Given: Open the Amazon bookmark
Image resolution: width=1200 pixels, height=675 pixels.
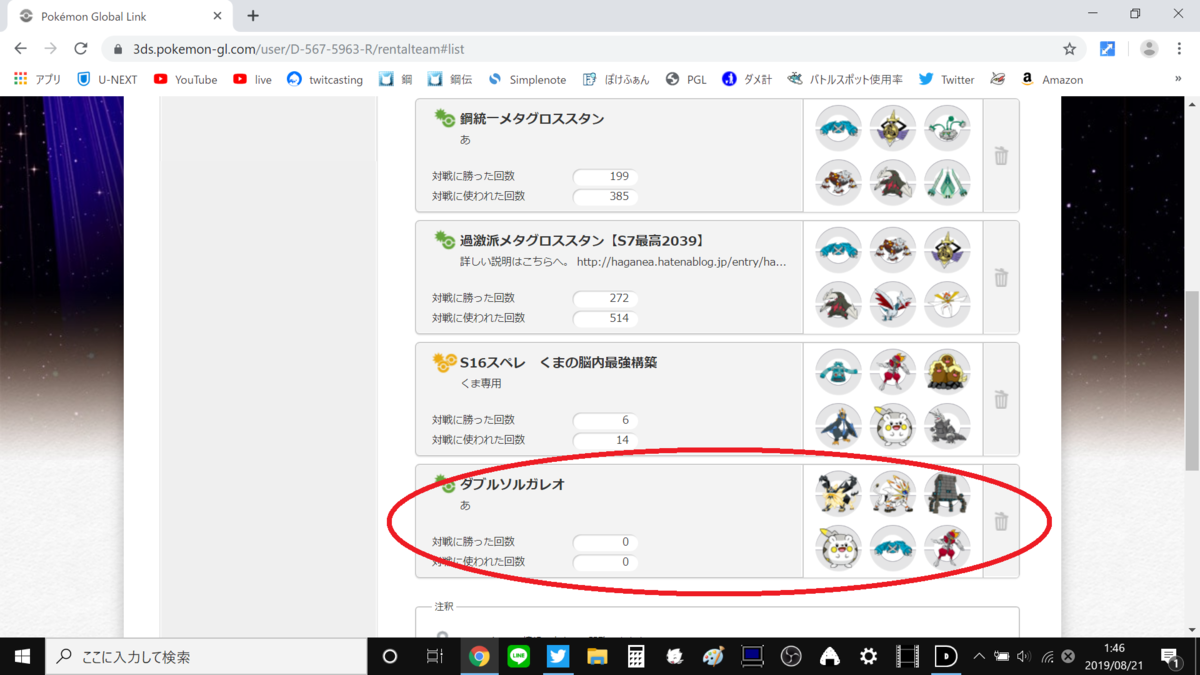Looking at the screenshot, I should pyautogui.click(x=1051, y=79).
